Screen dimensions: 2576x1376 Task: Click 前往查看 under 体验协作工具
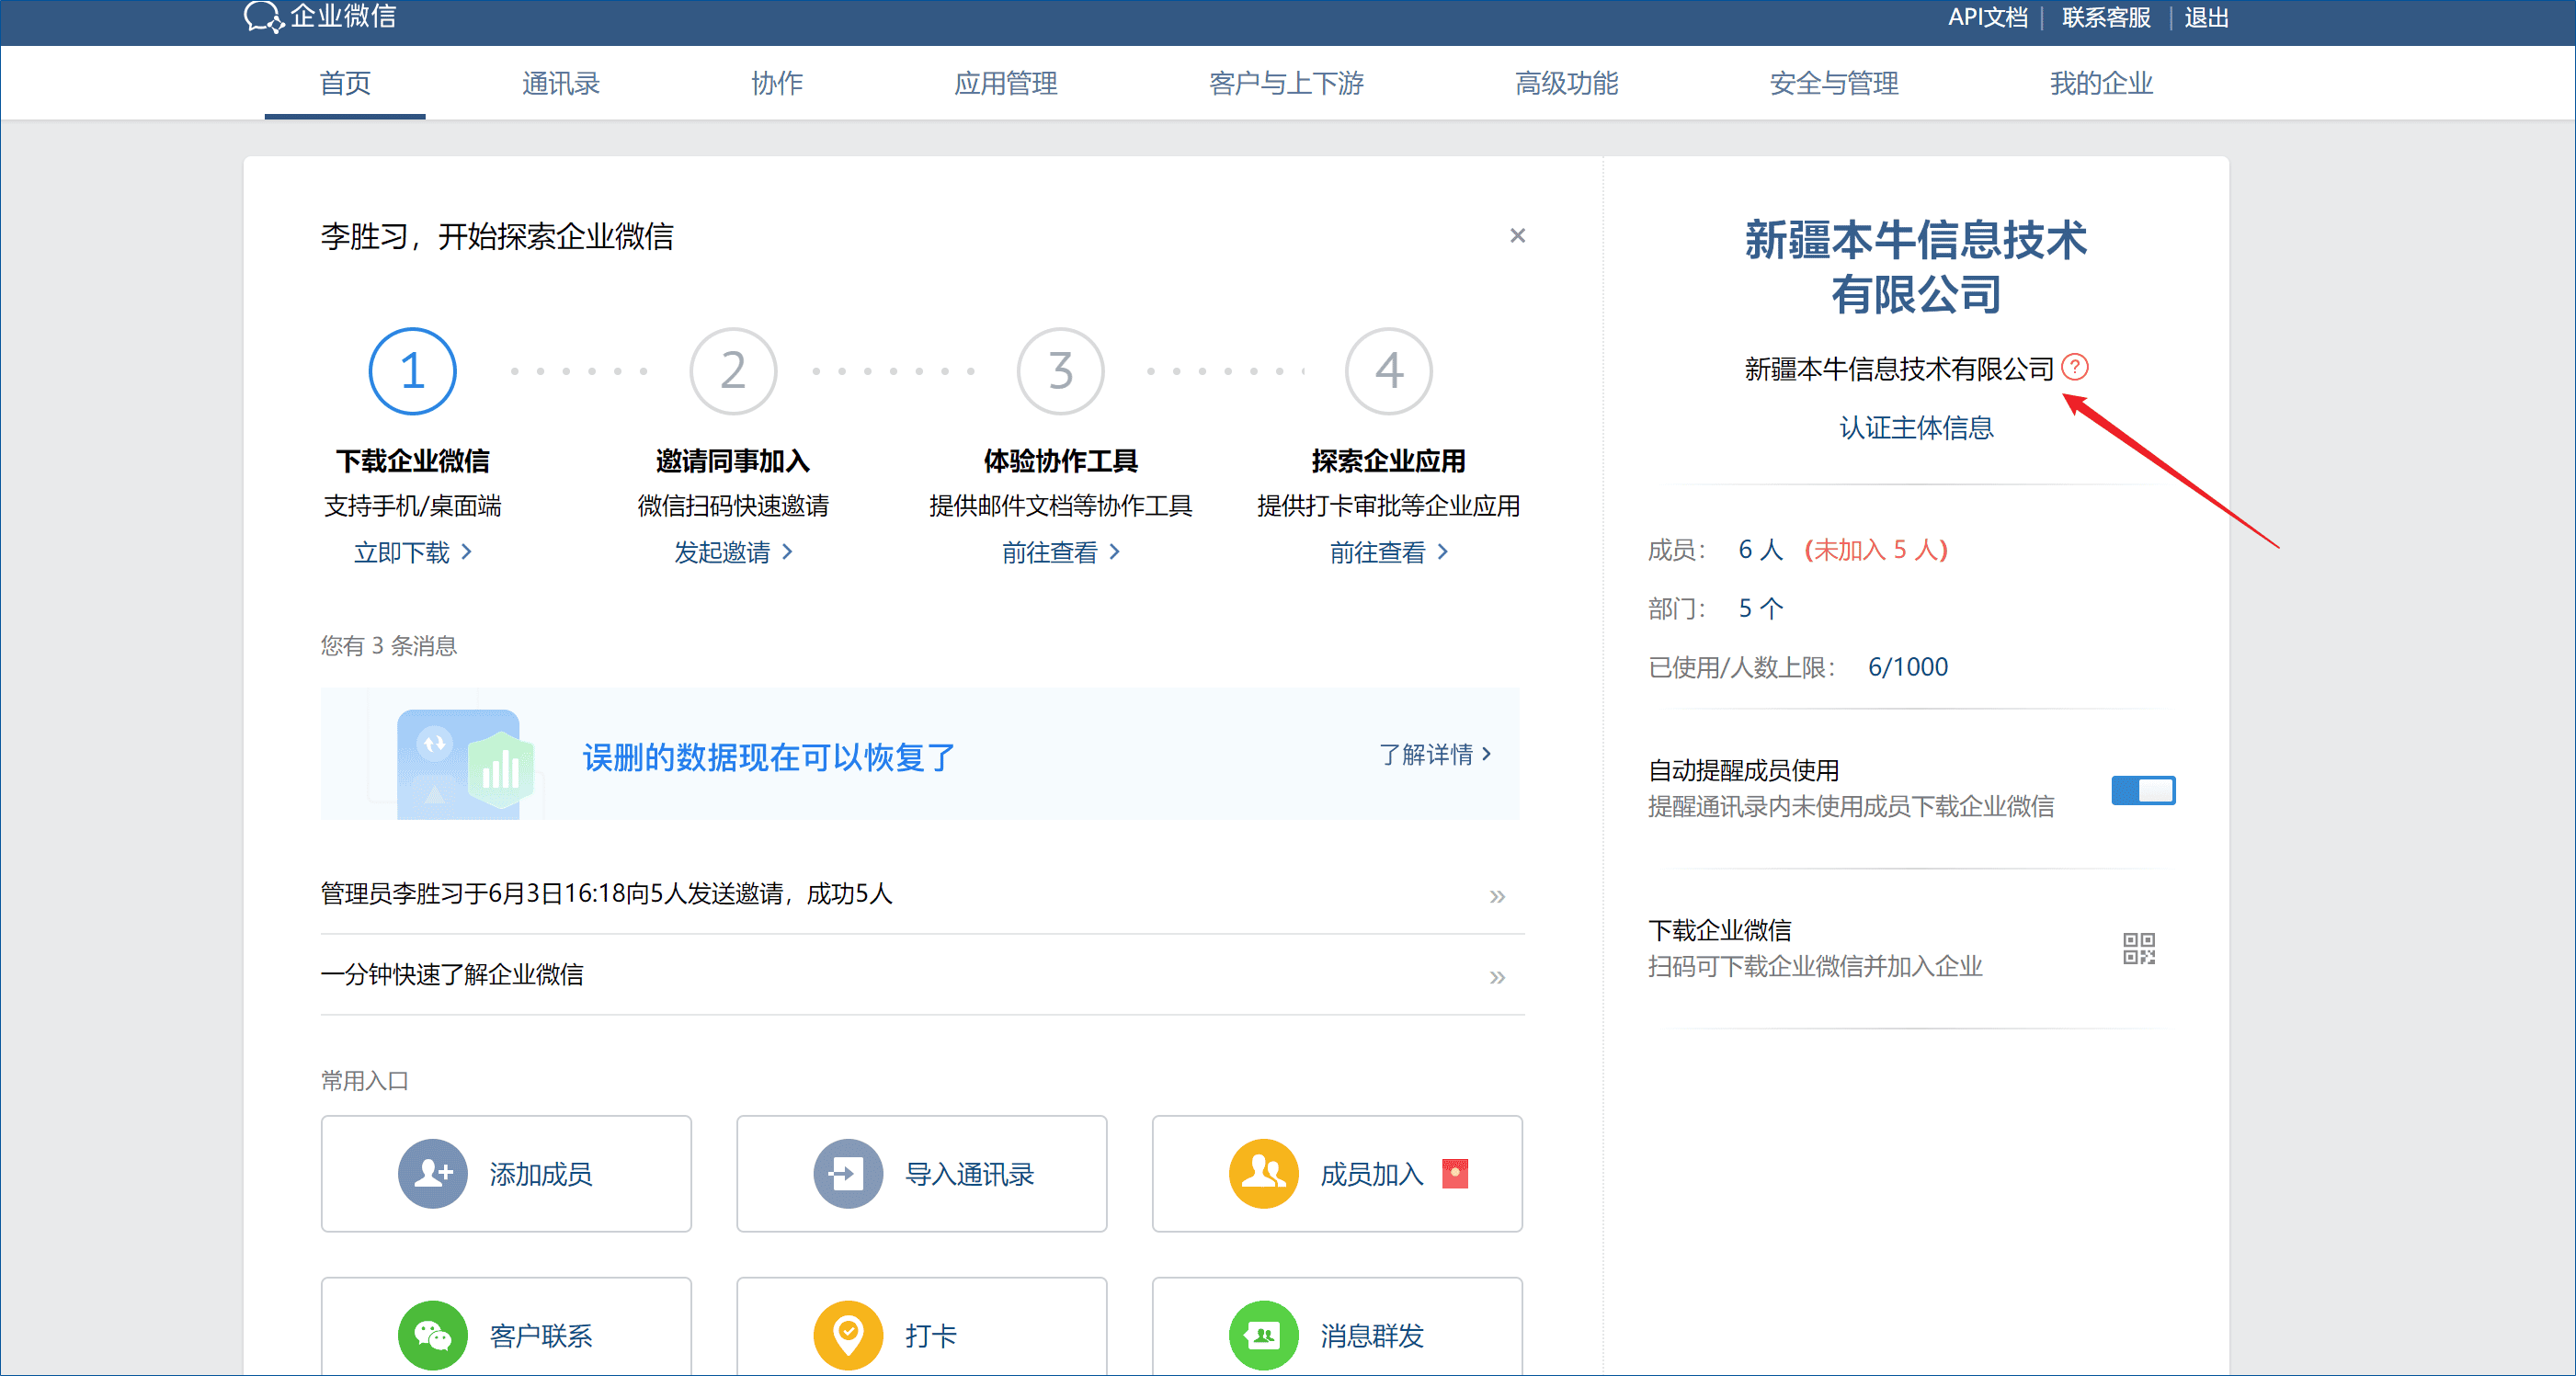1060,552
